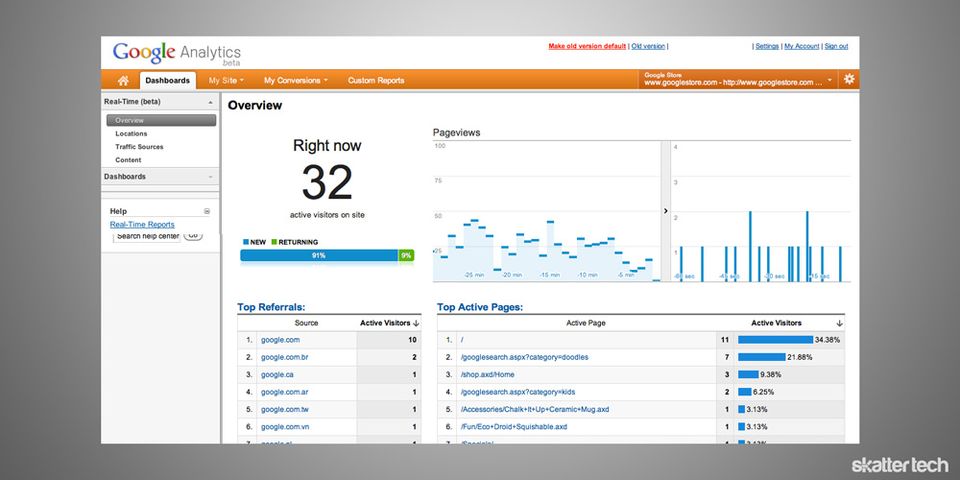Open /googlesearch.aspx?category=kids page link
Screen dimensions: 960x480
pos(517,392)
